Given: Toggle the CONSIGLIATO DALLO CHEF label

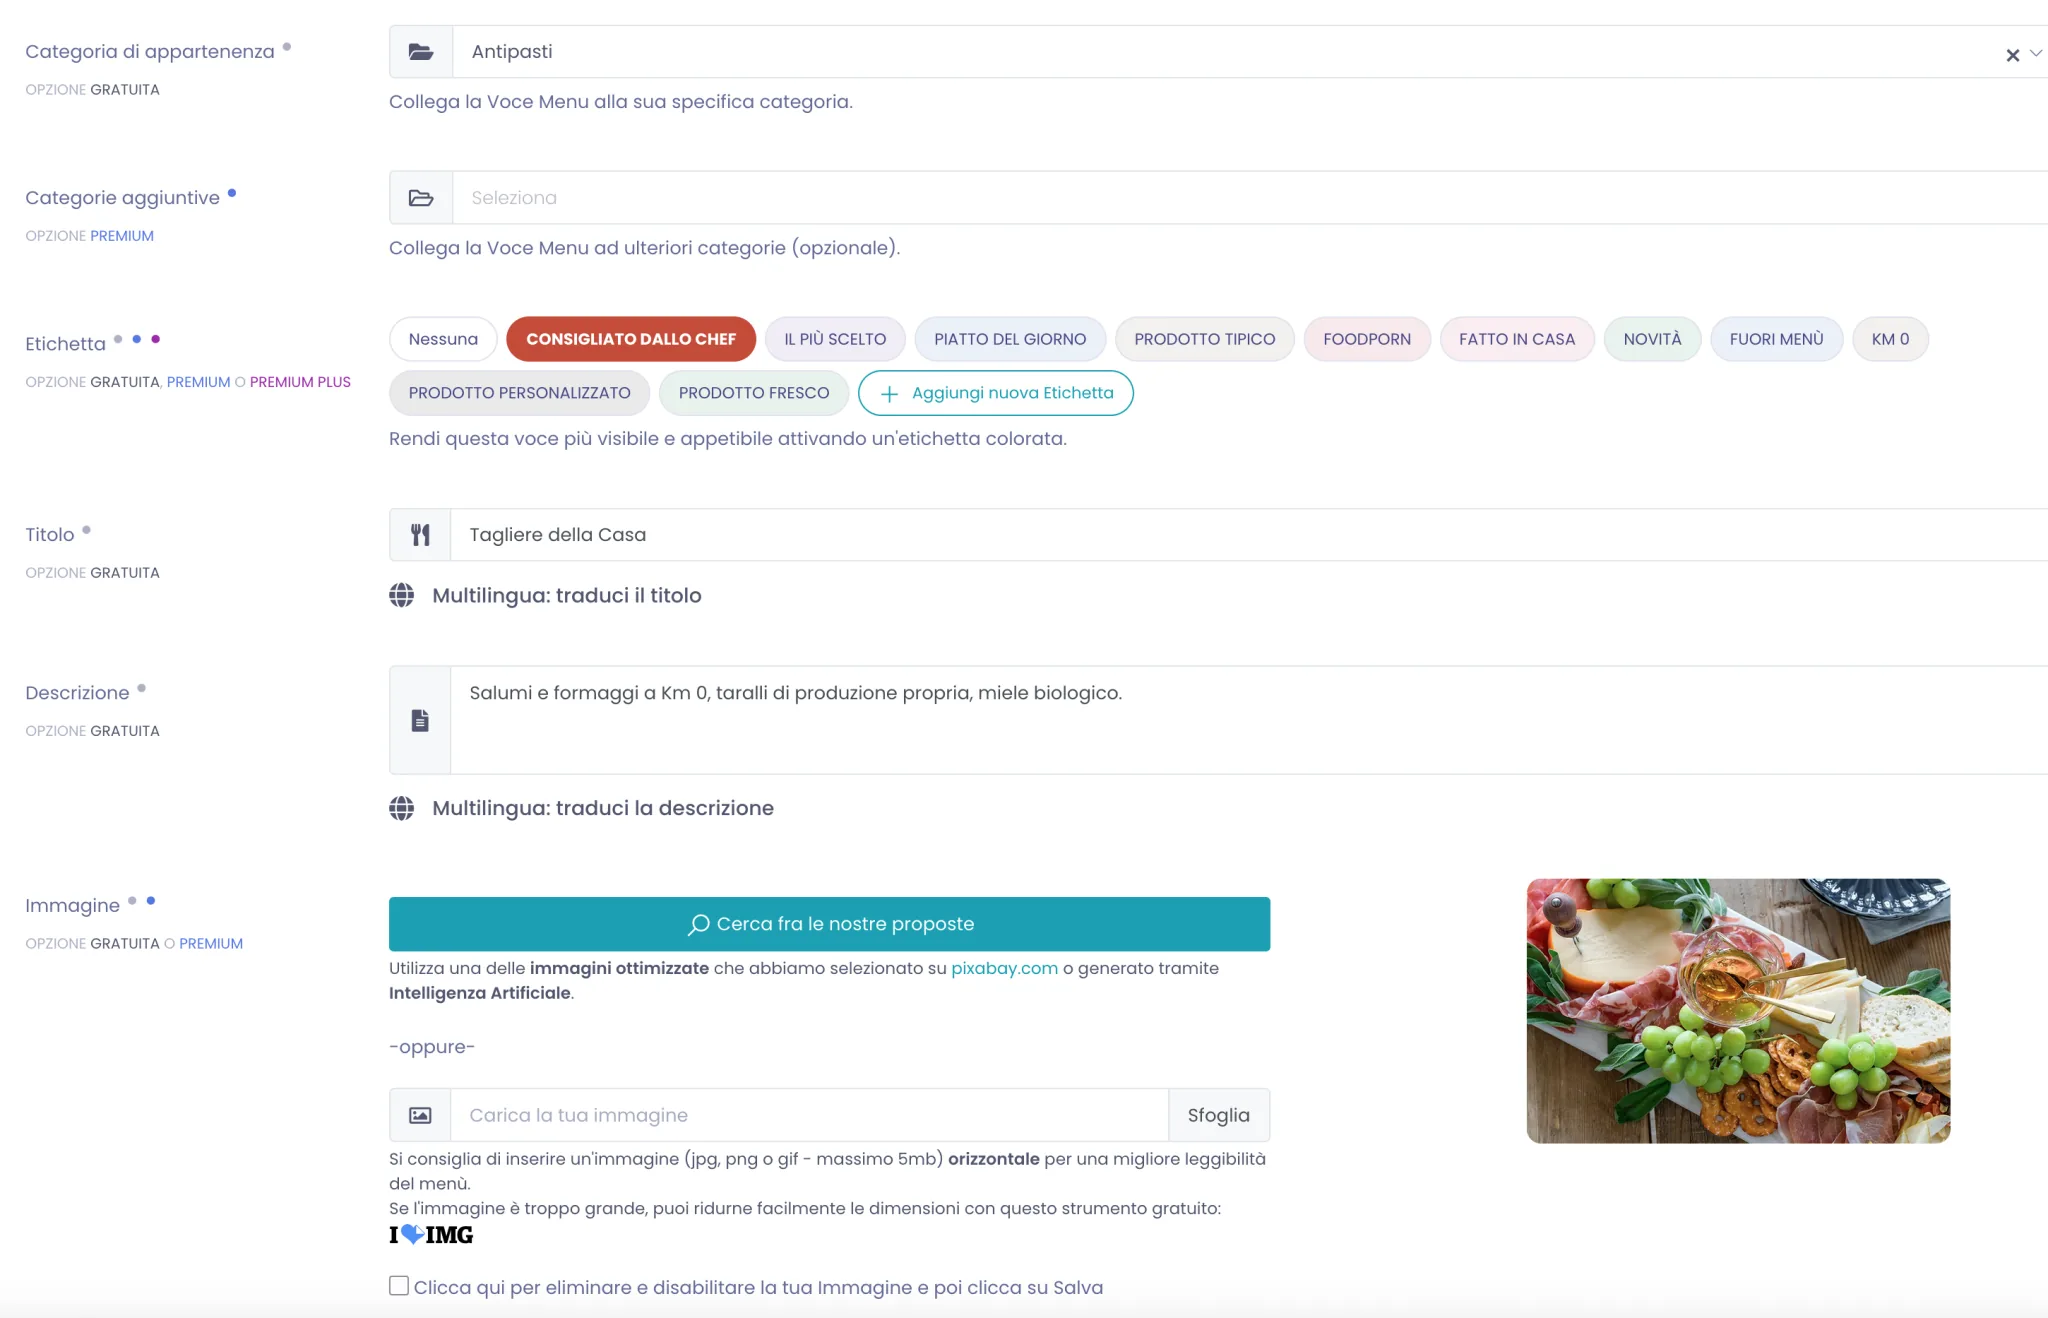Looking at the screenshot, I should (x=631, y=339).
